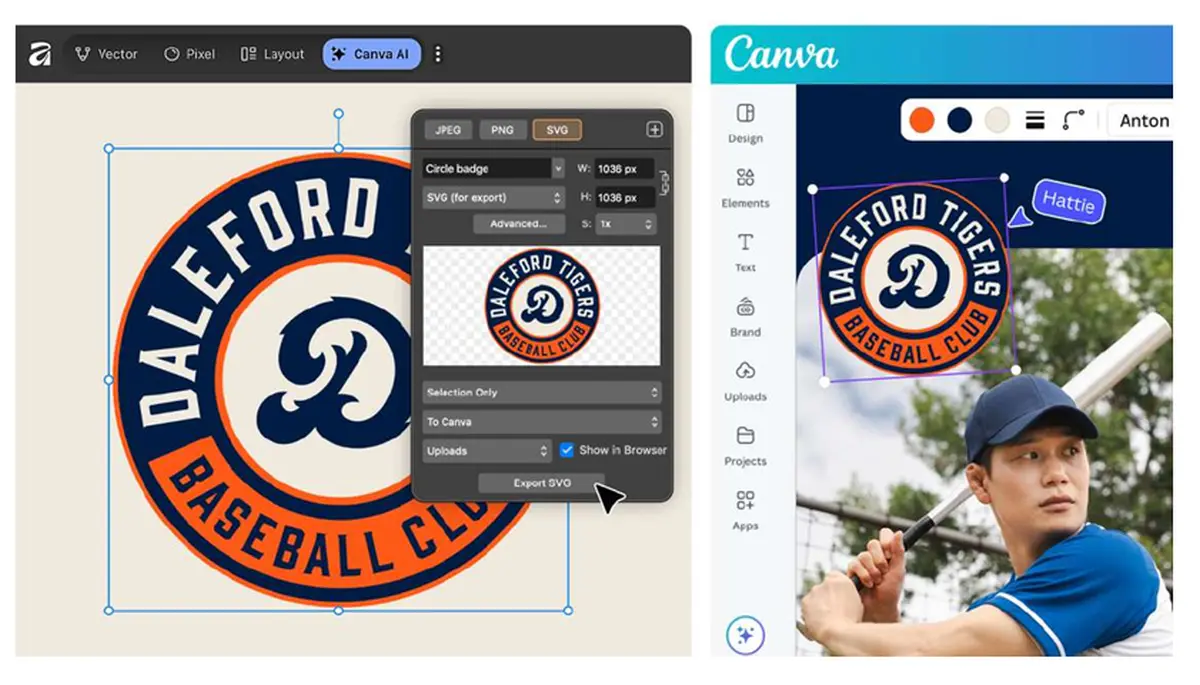This screenshot has width=1200, height=685.
Task: Switch to the Vector tab
Action: 107,54
